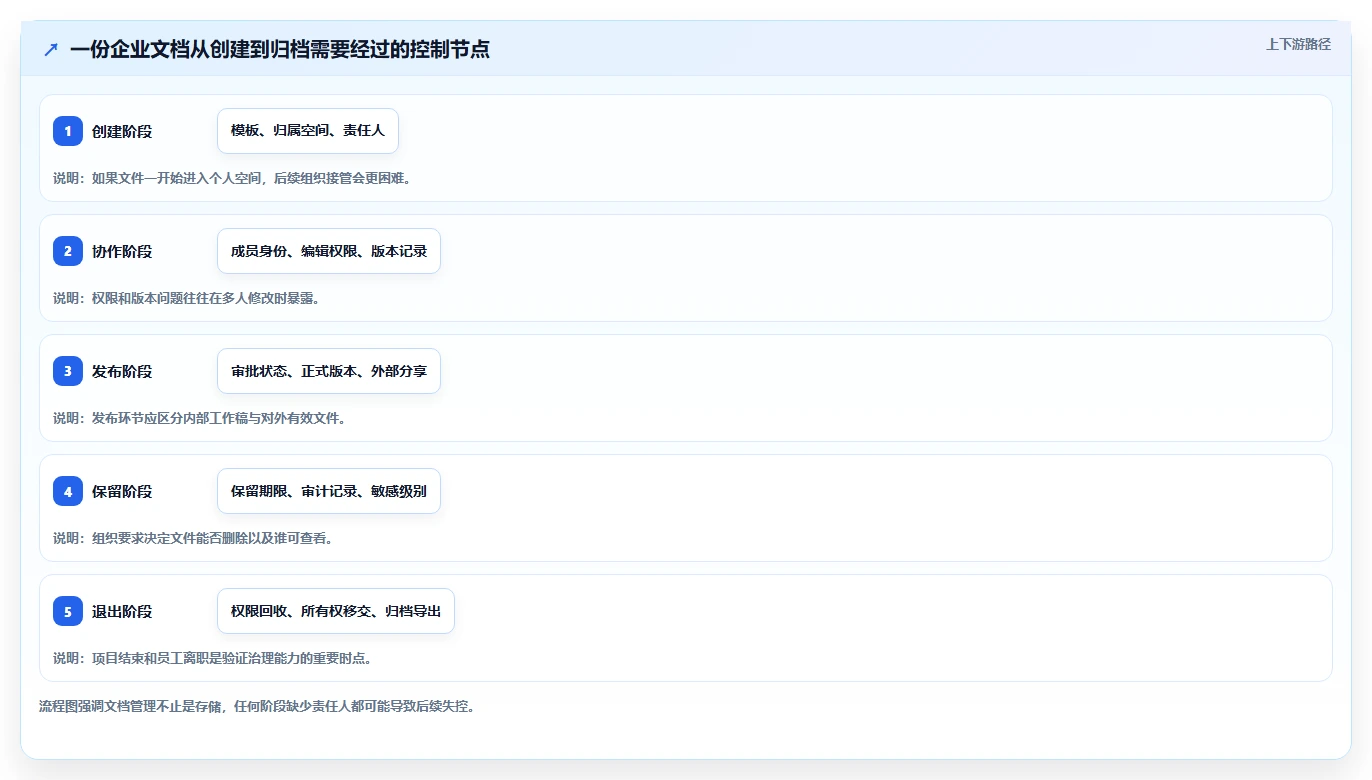Click note 项目结束和员工离职是验证治理能力的重要时点
Image resolution: width=1372 pixels, height=780 pixels.
point(213,658)
